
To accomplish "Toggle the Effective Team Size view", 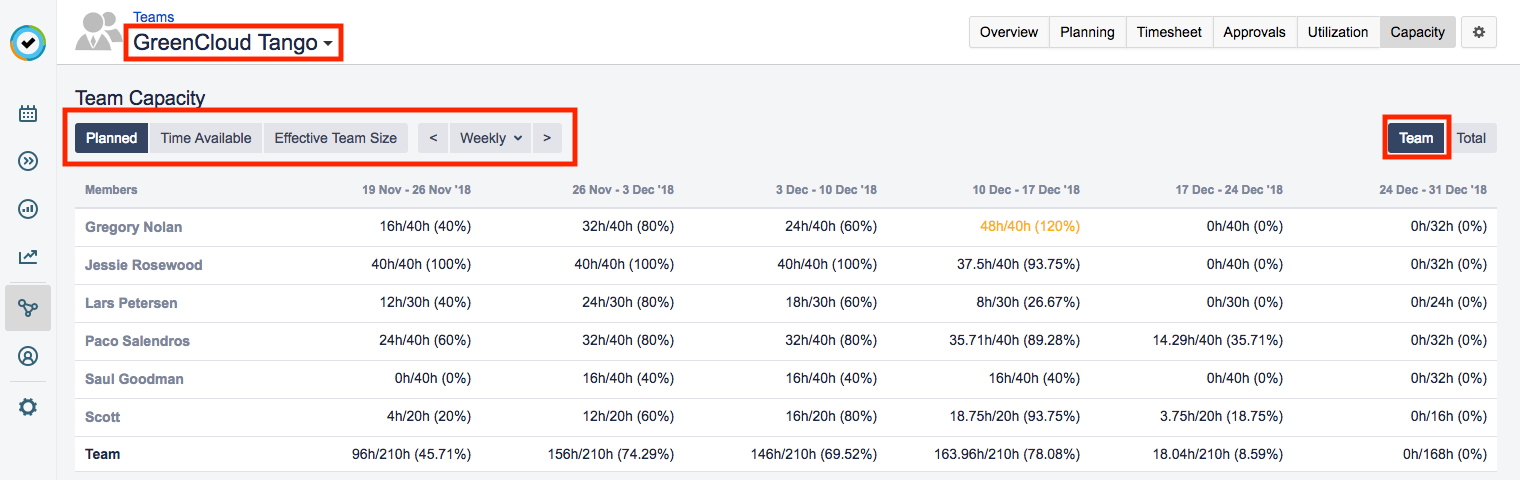I will tap(335, 138).
